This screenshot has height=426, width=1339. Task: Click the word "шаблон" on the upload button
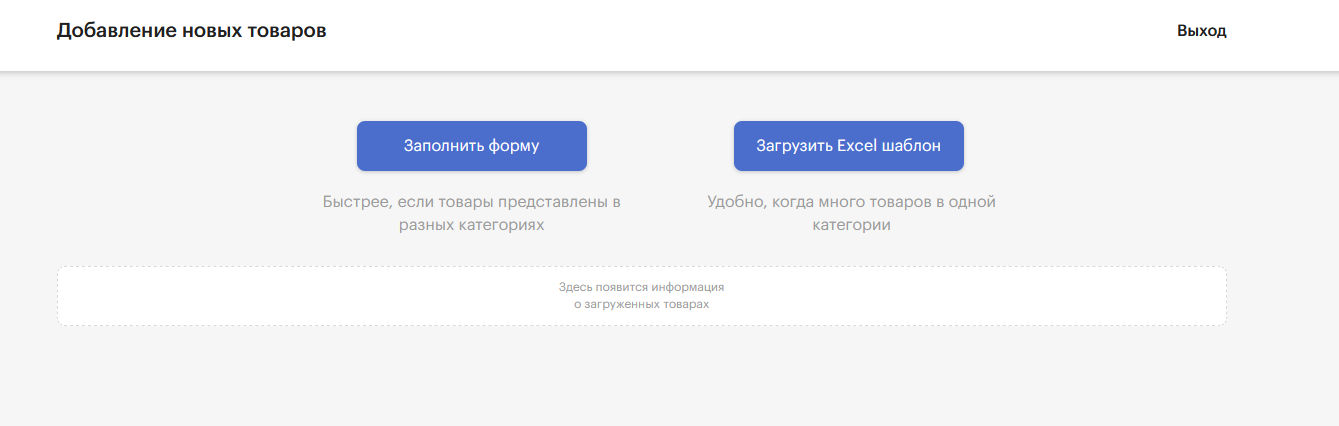tap(911, 146)
